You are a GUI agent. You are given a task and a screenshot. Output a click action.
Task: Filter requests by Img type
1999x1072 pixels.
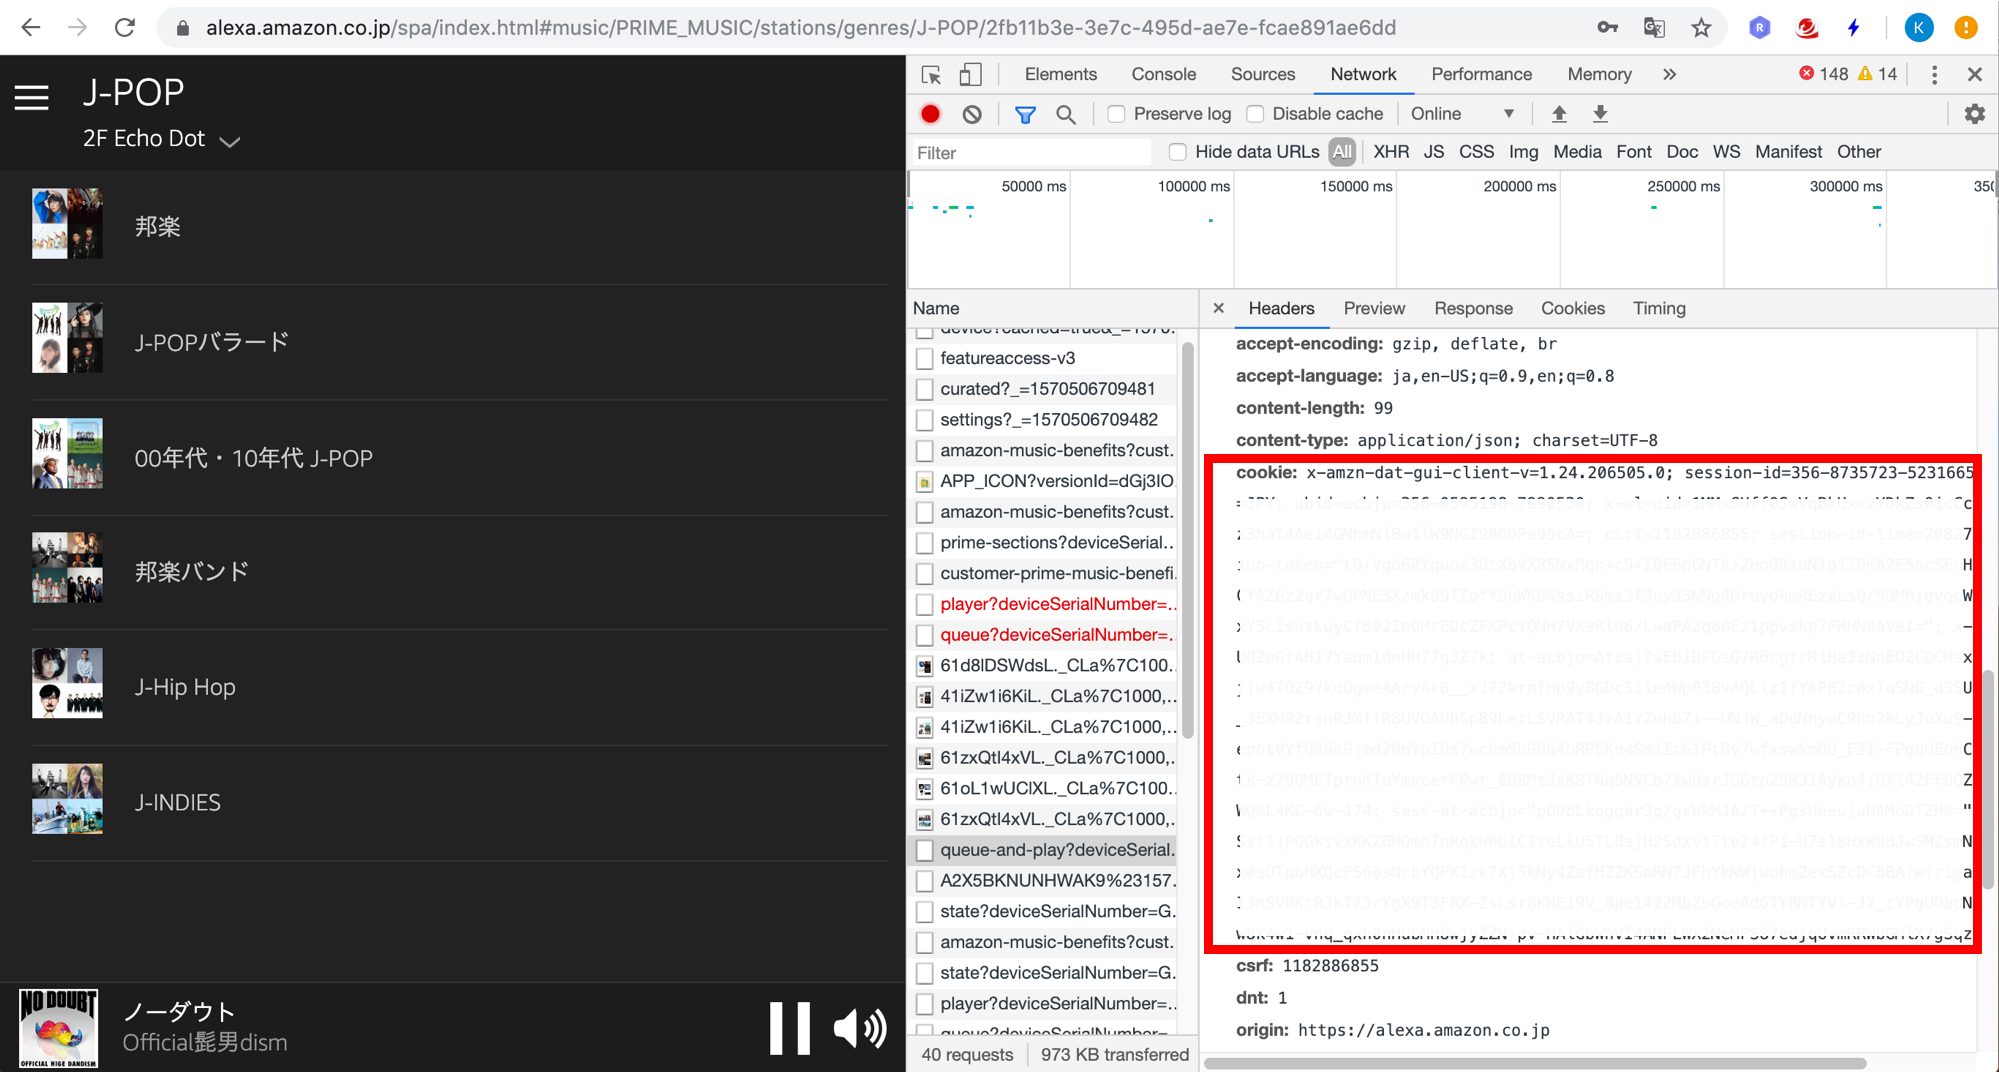pos(1523,152)
